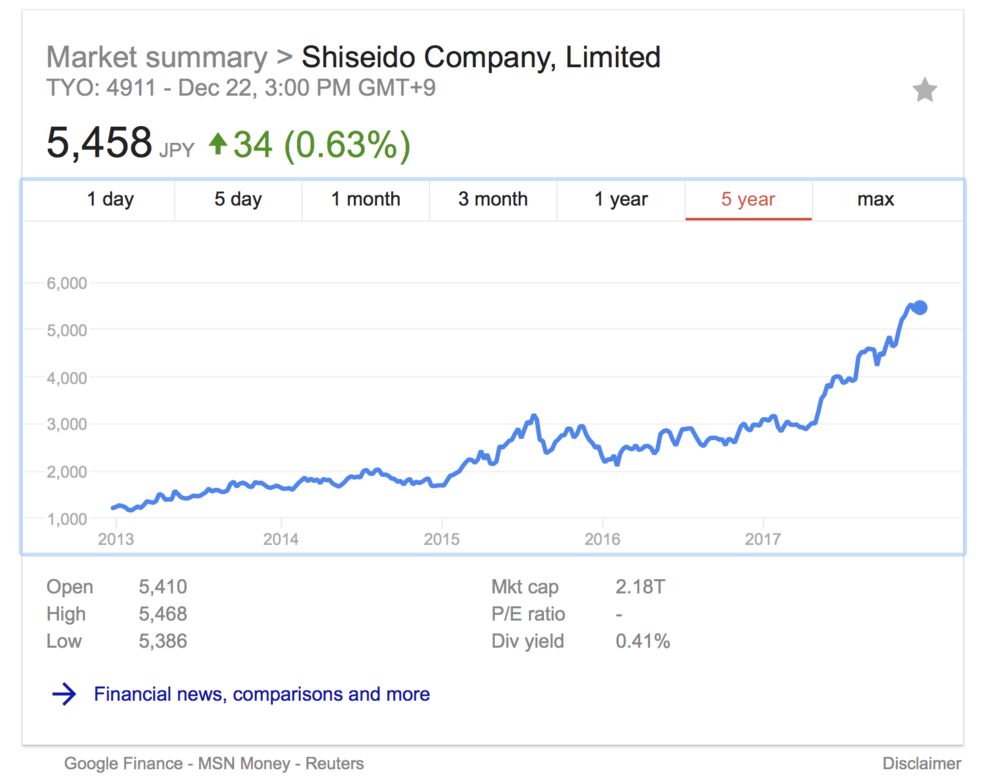1000x777 pixels.
Task: Show the 1 month chart range
Action: 366,200
